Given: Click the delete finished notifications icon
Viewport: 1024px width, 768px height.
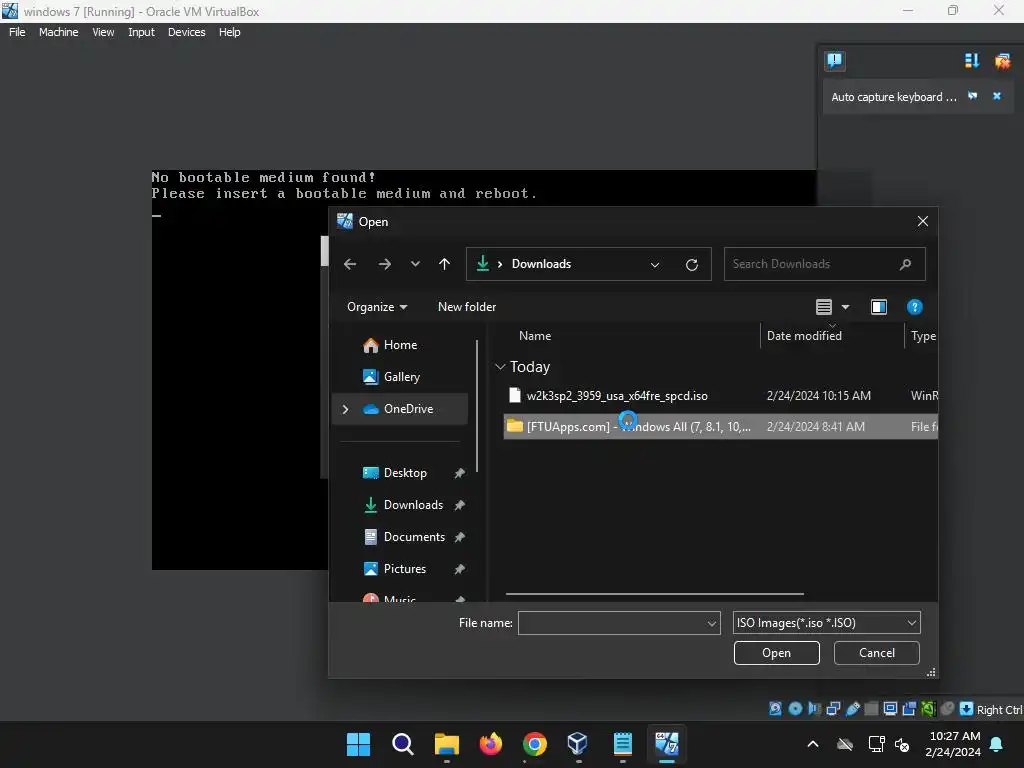Looking at the screenshot, I should pyautogui.click(x=1002, y=61).
